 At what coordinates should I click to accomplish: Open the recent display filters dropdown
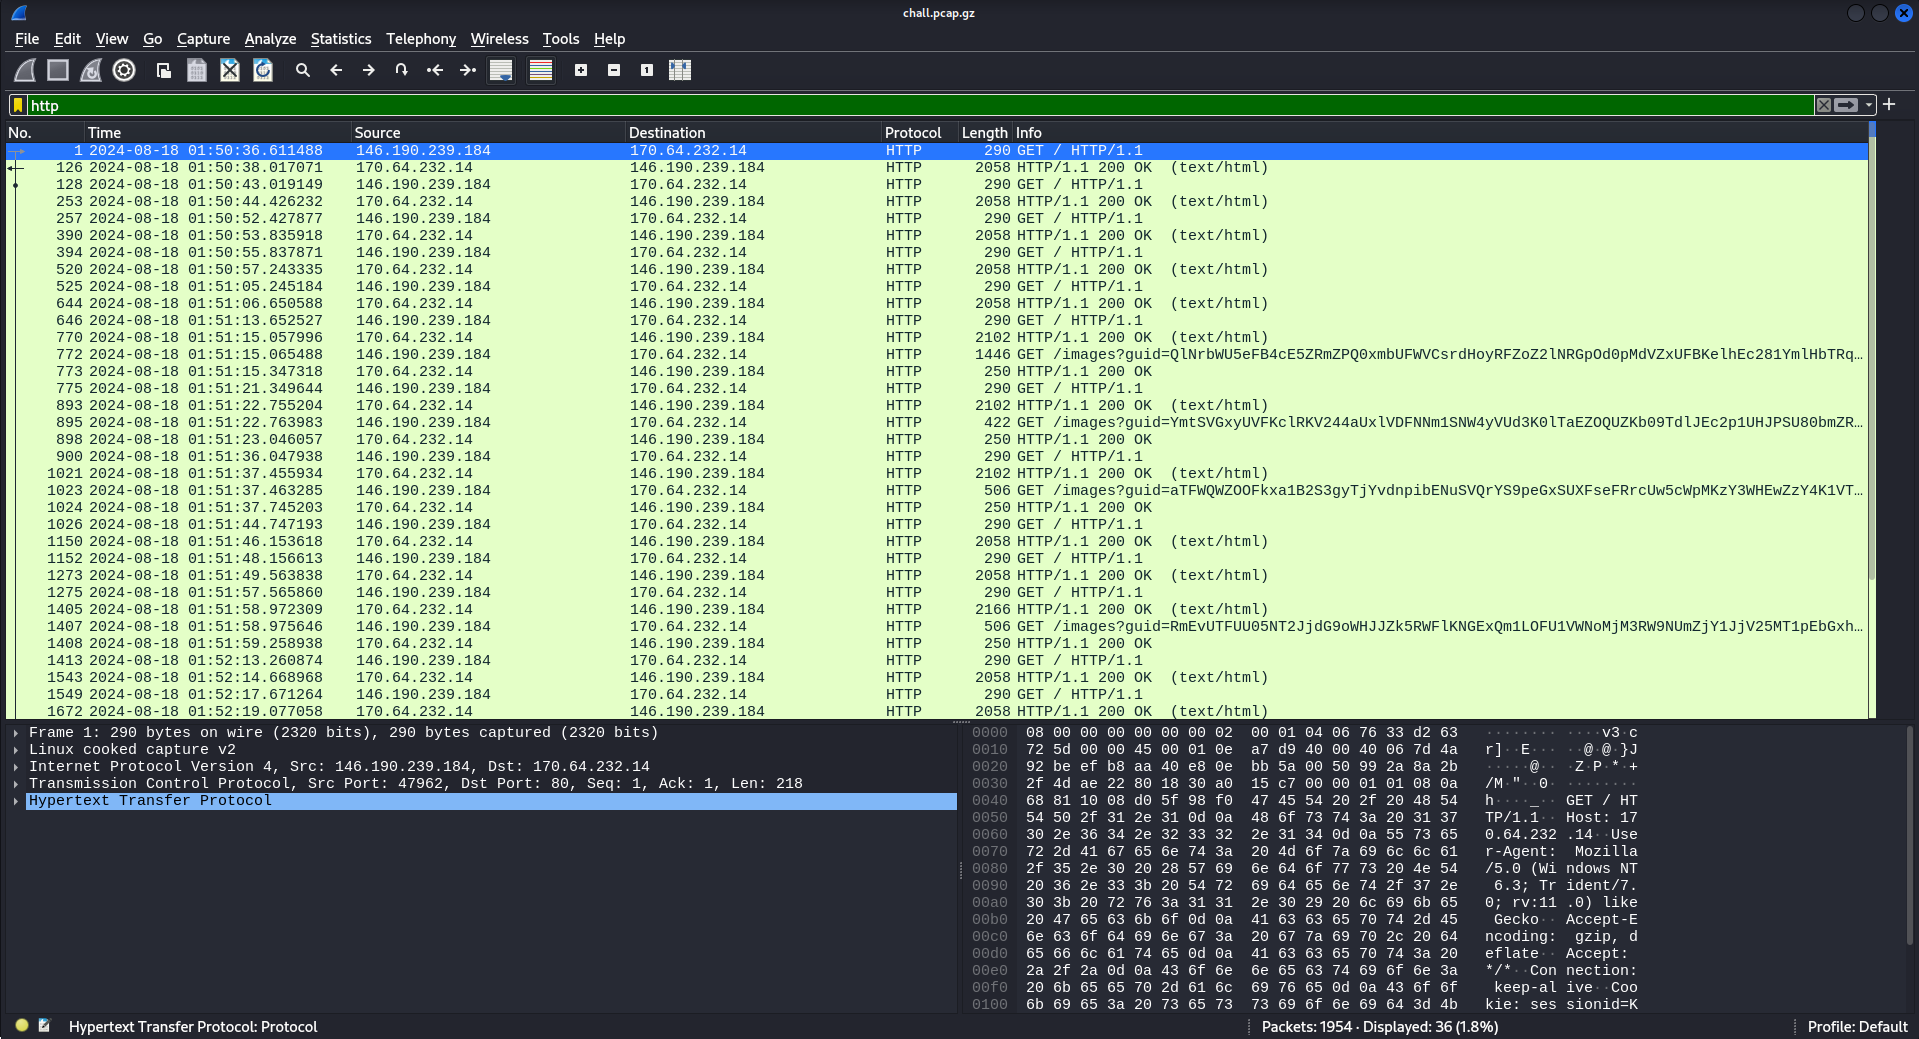[1868, 105]
